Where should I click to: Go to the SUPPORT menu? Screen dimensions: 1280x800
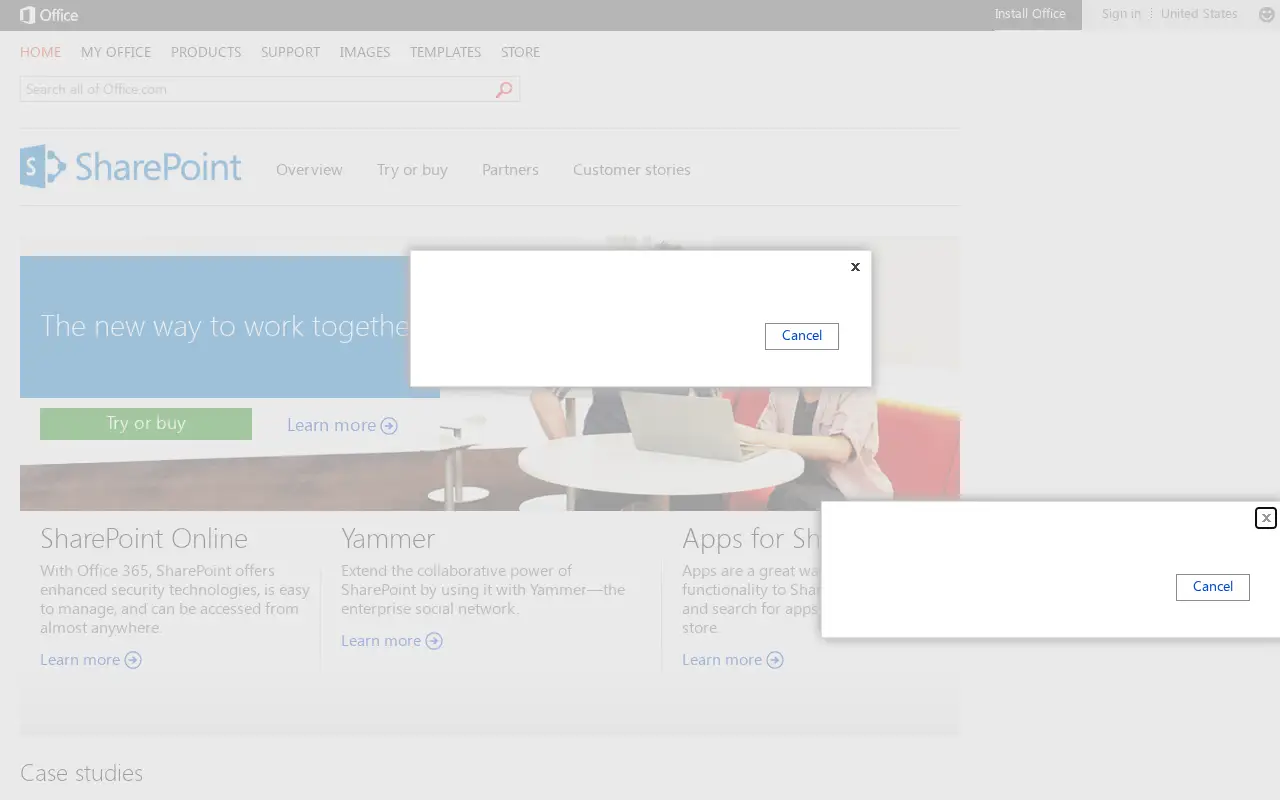click(290, 52)
